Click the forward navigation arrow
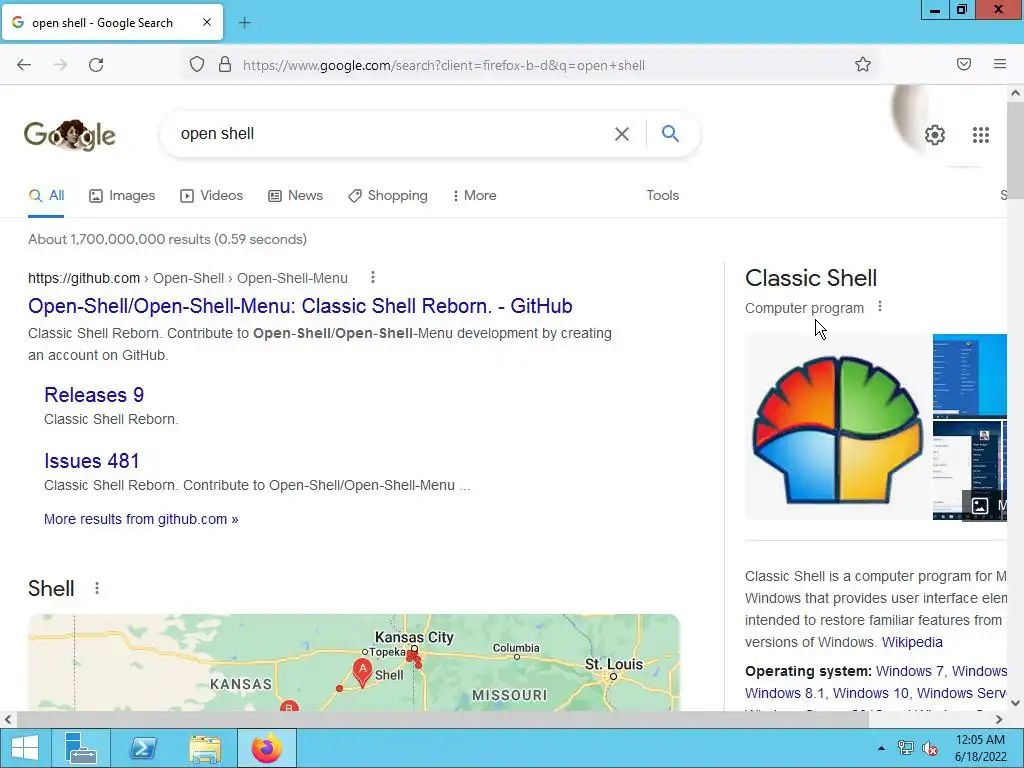 tap(60, 65)
